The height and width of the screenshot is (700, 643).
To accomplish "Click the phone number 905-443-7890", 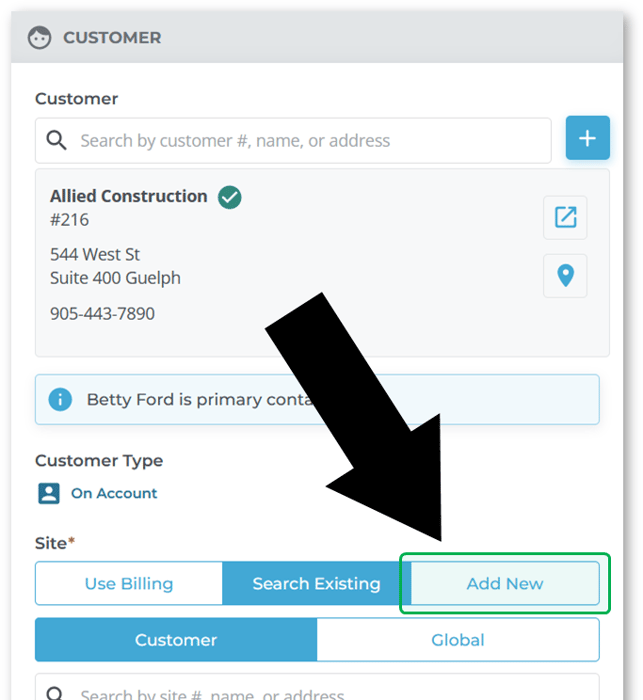I will [102, 314].
